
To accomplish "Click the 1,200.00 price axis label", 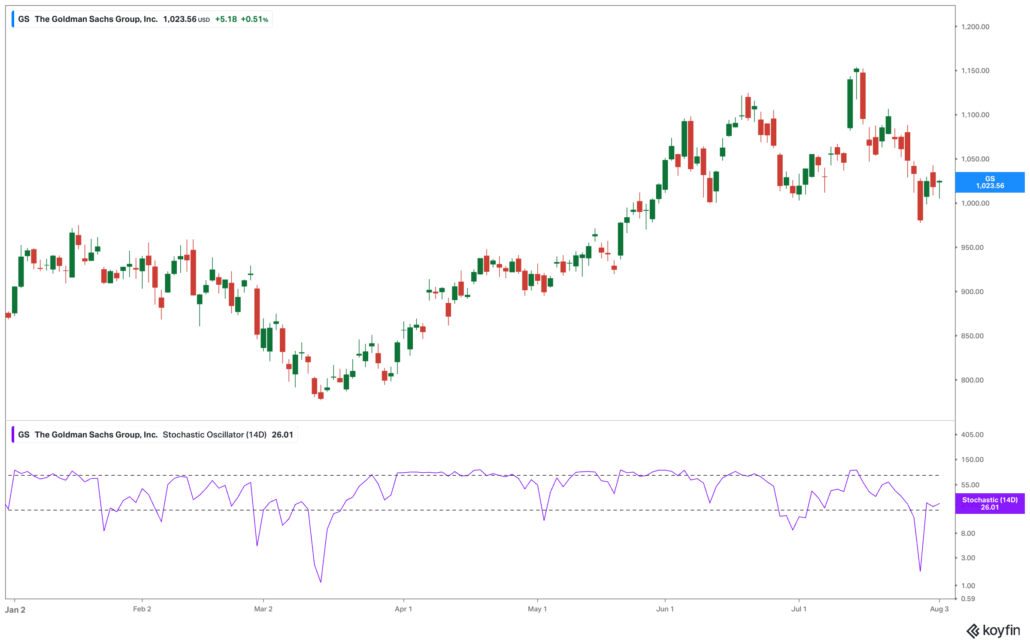I will click(x=975, y=27).
